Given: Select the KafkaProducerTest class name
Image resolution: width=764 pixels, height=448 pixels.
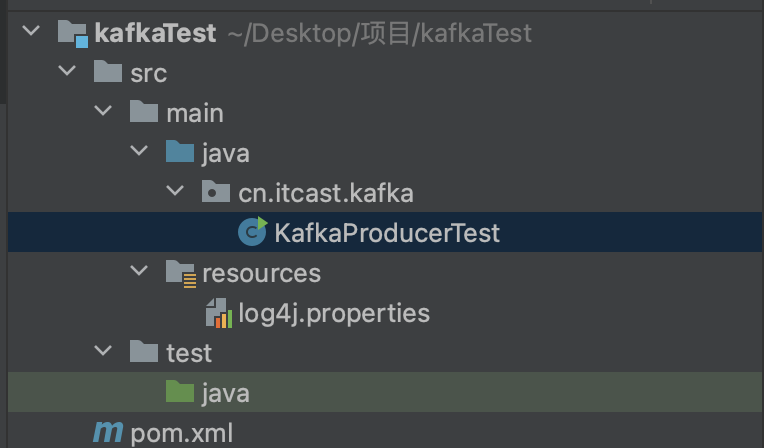Looking at the screenshot, I should click(386, 233).
